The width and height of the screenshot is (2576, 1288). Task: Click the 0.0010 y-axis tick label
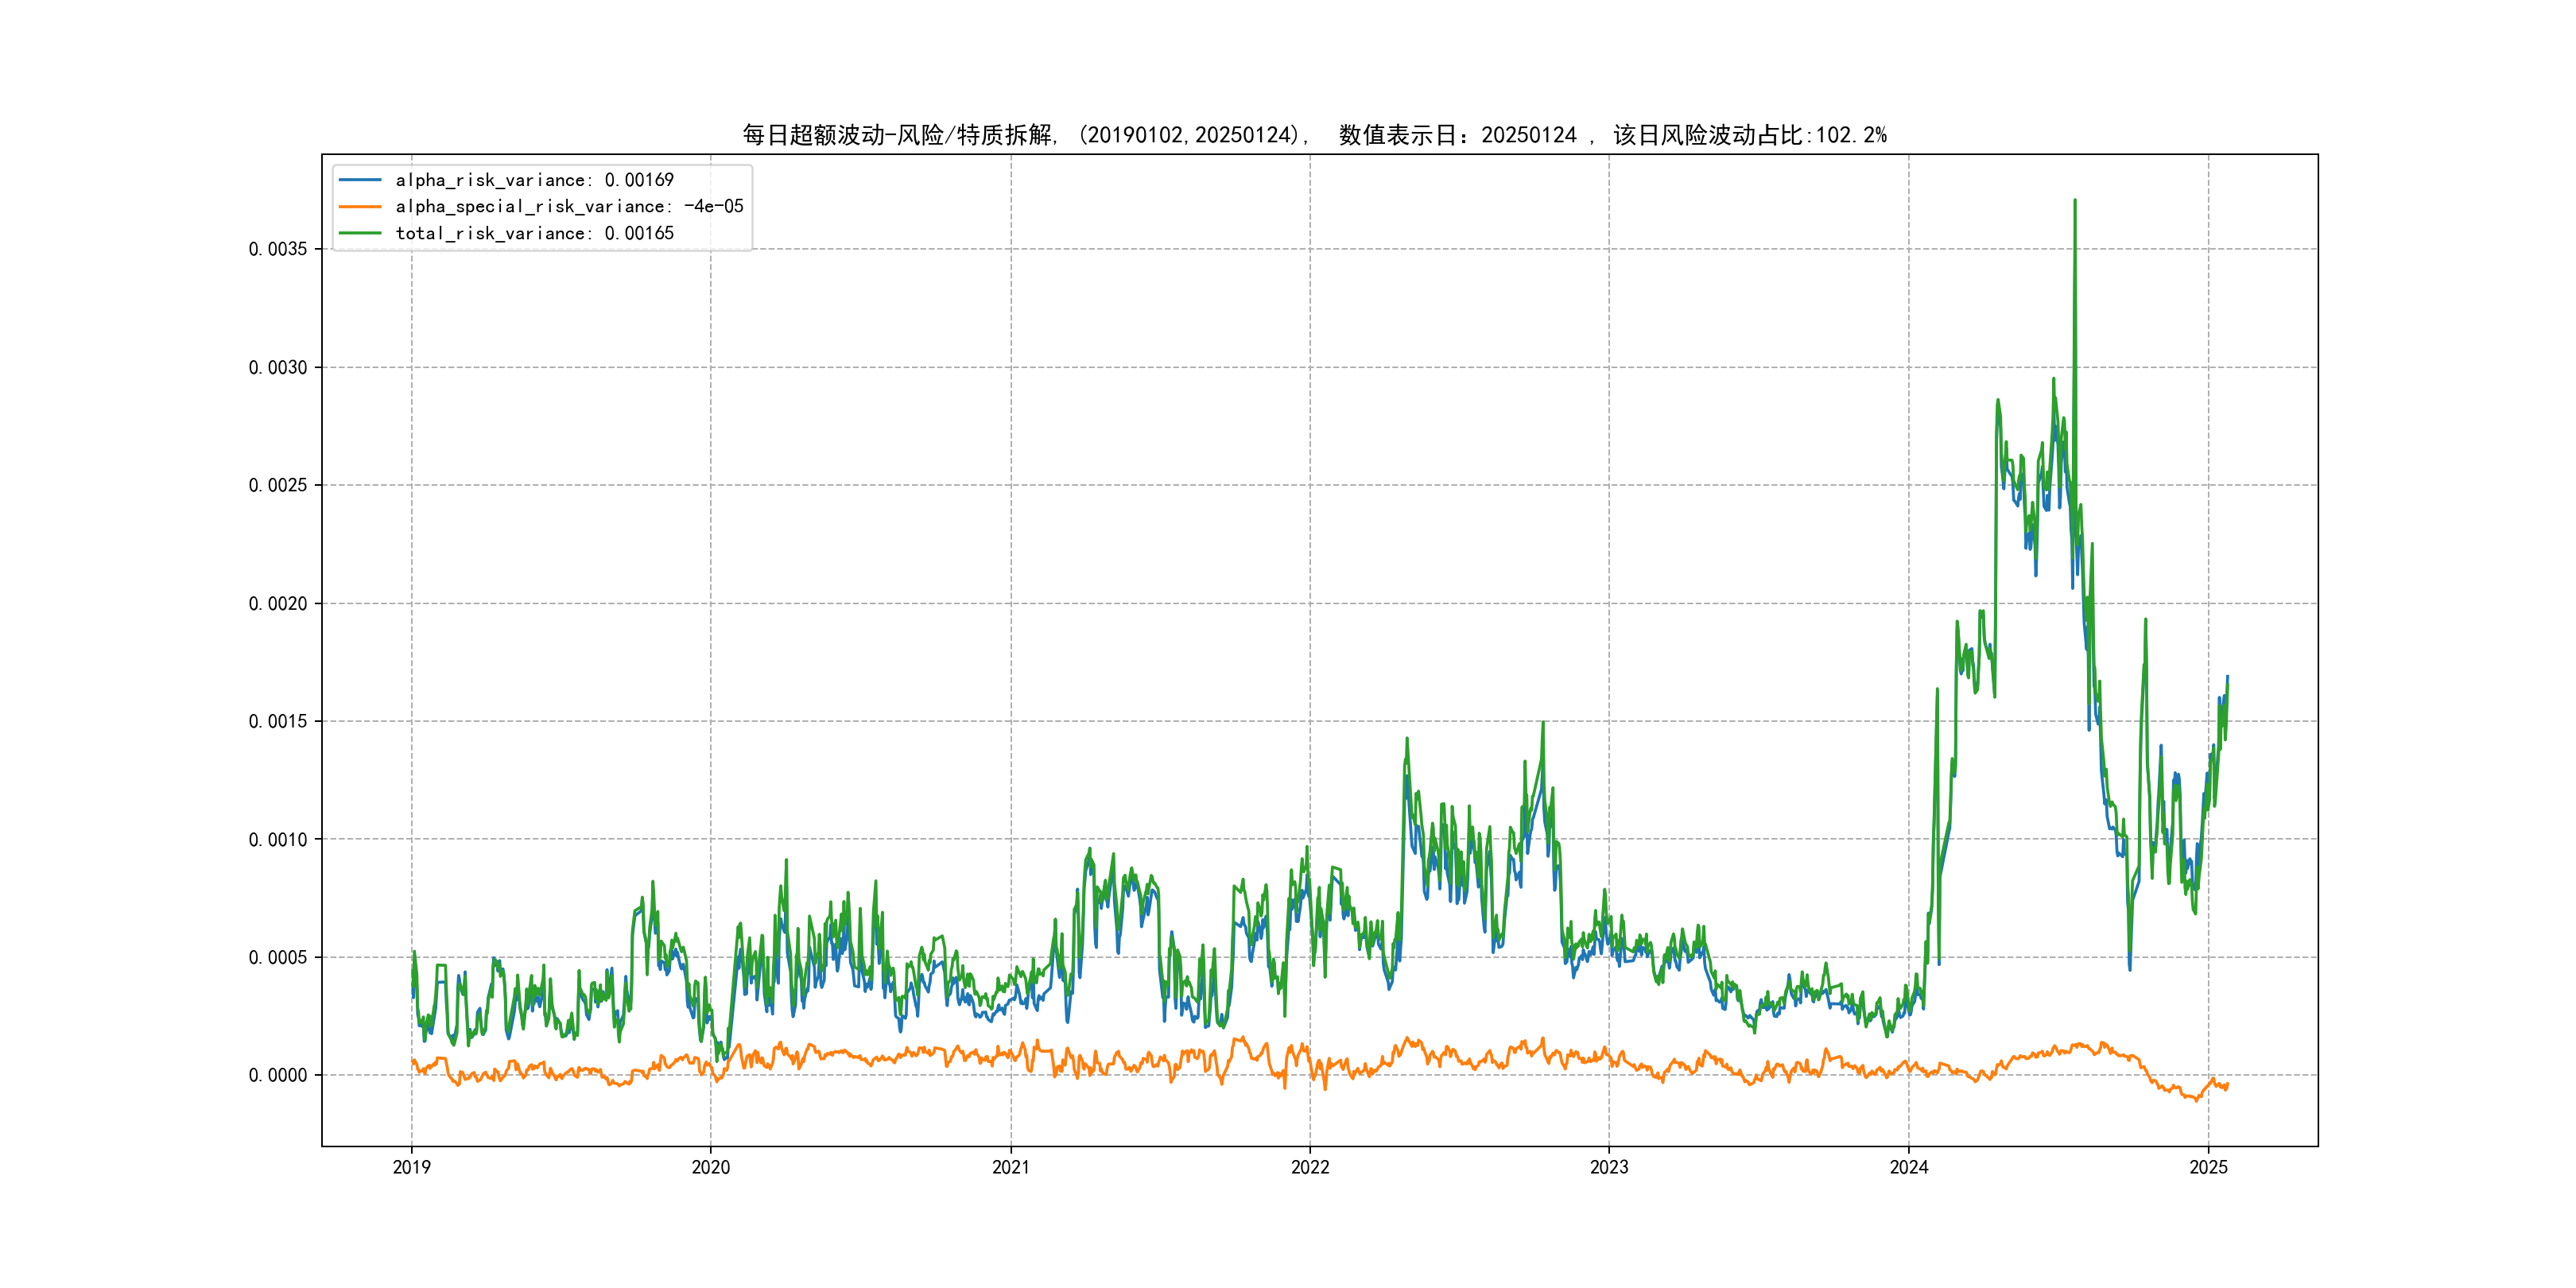(x=278, y=840)
